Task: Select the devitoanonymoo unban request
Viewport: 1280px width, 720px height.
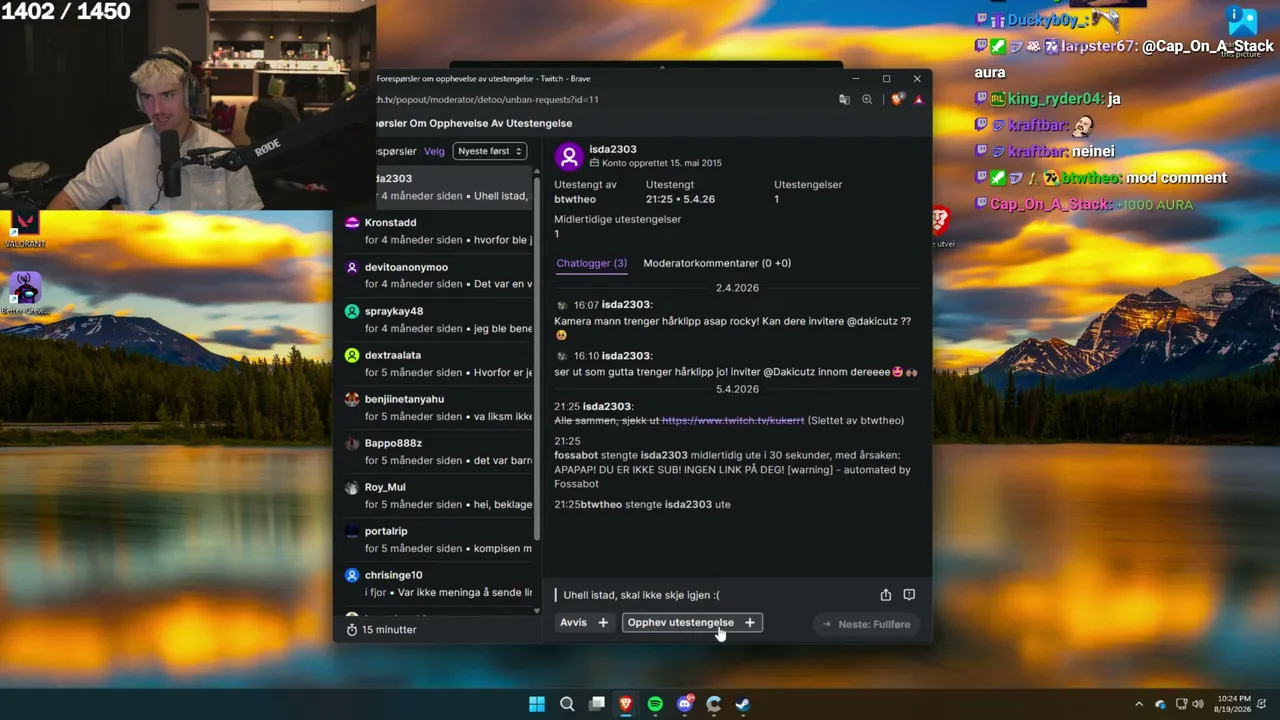Action: click(438, 275)
